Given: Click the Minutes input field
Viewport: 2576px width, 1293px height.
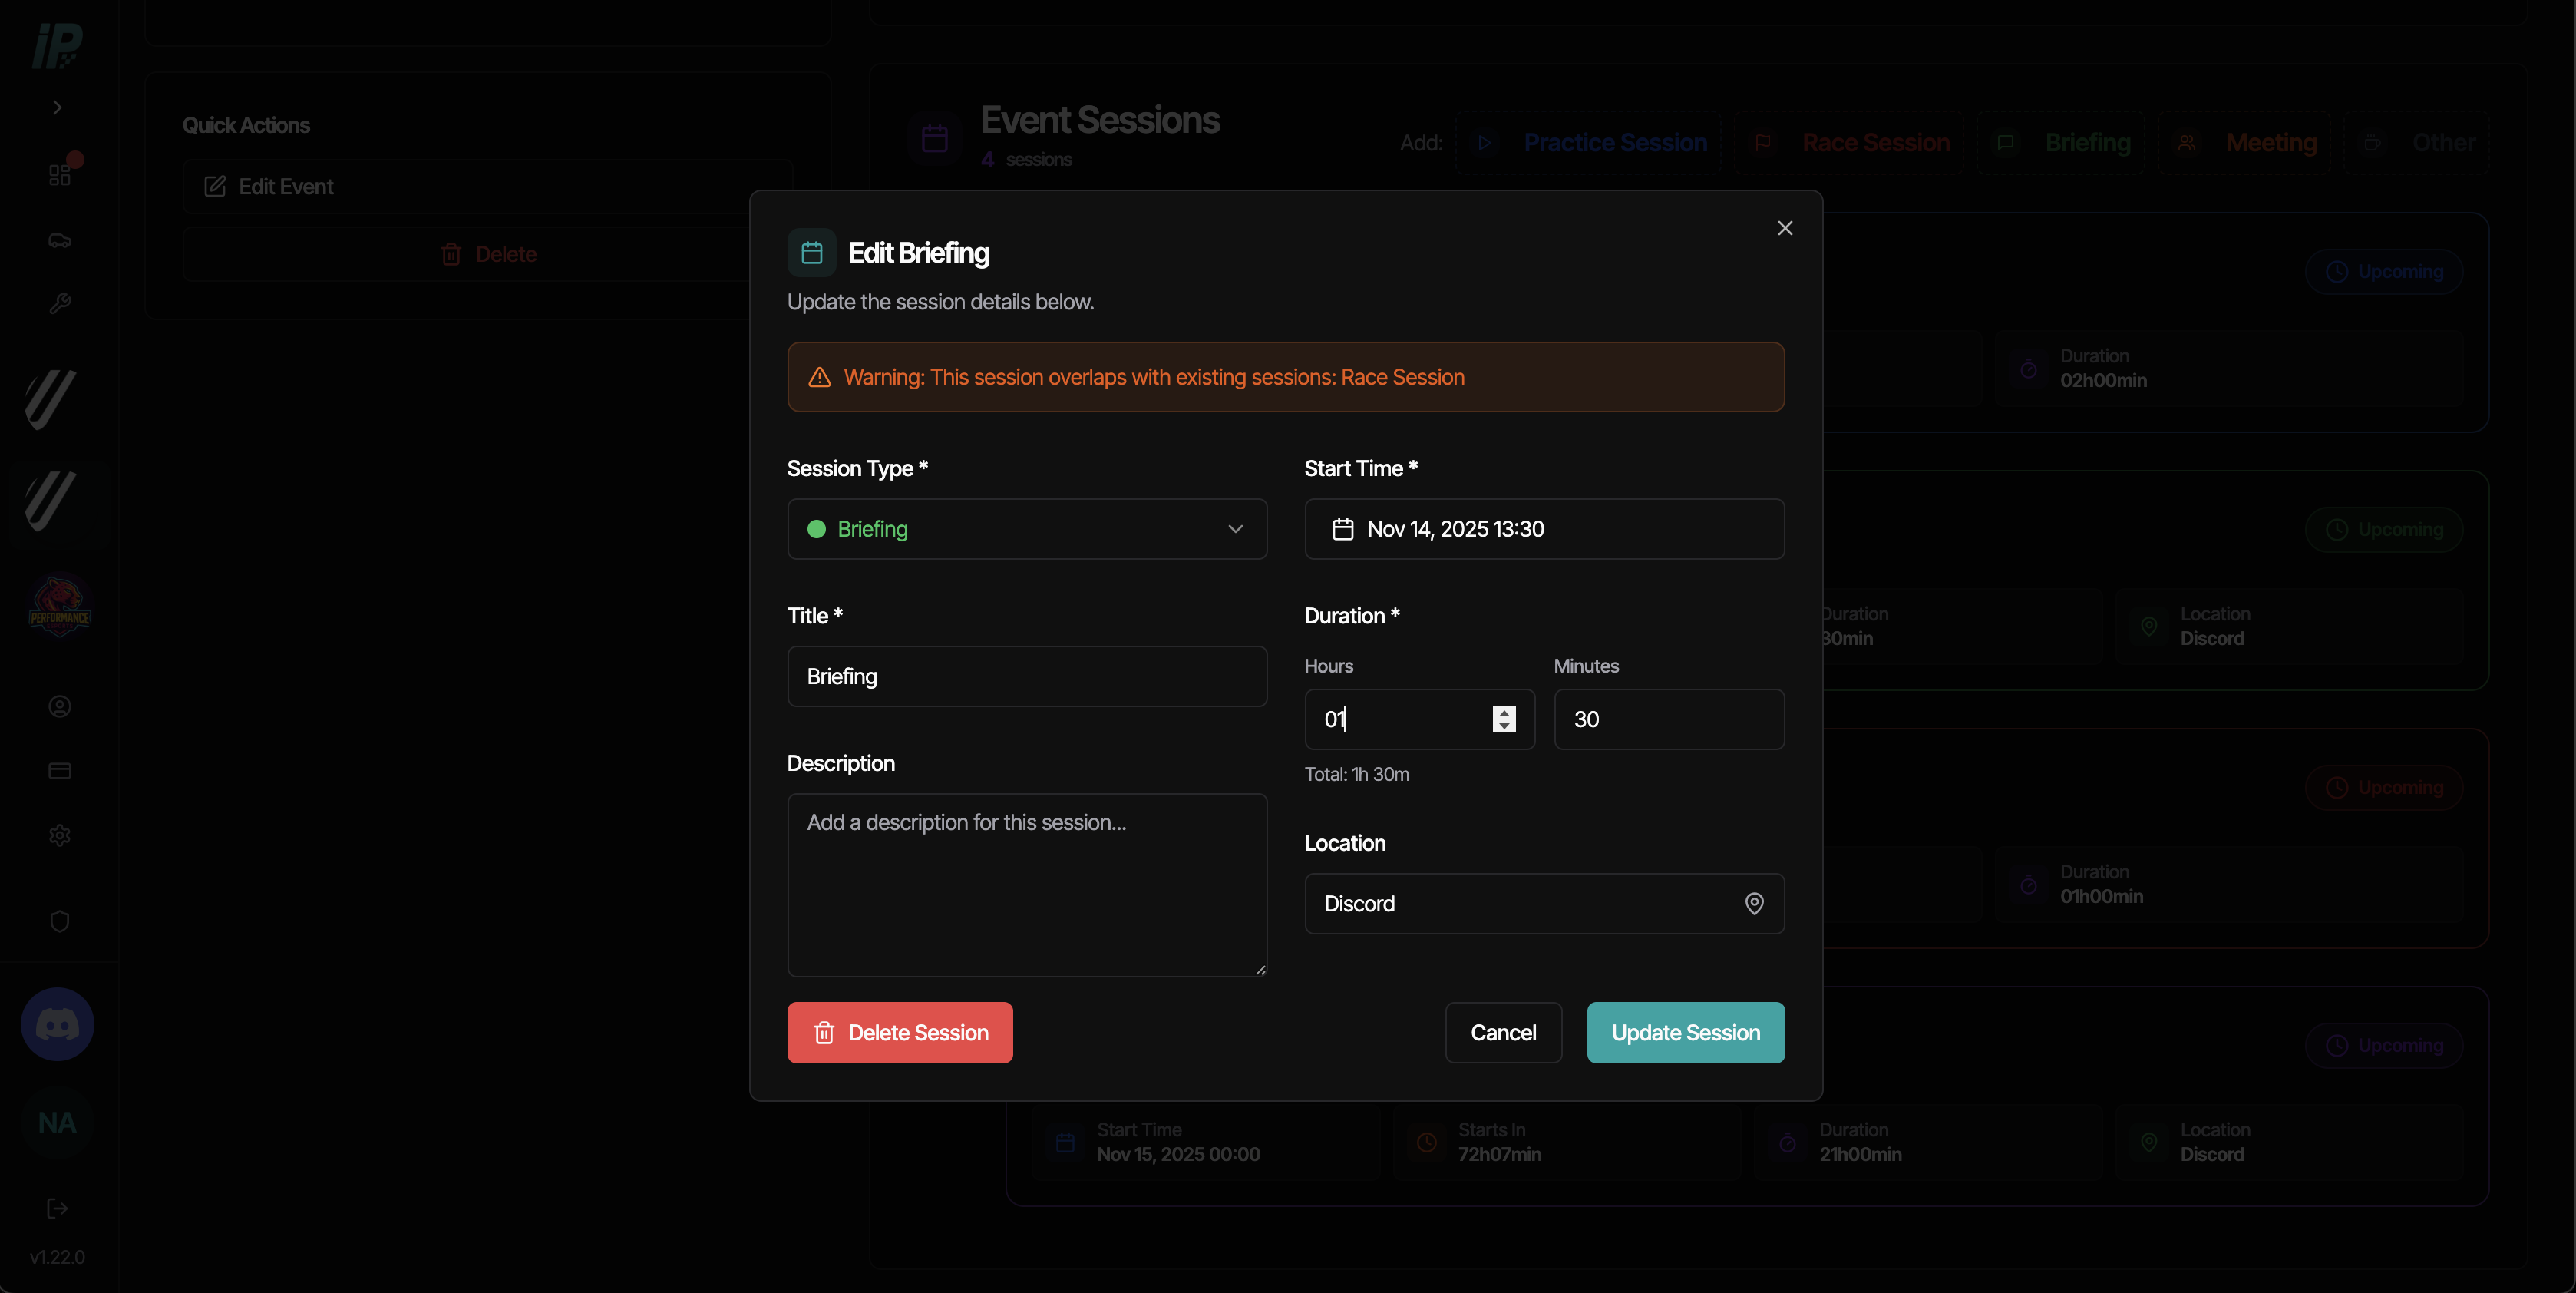Looking at the screenshot, I should (x=1668, y=719).
